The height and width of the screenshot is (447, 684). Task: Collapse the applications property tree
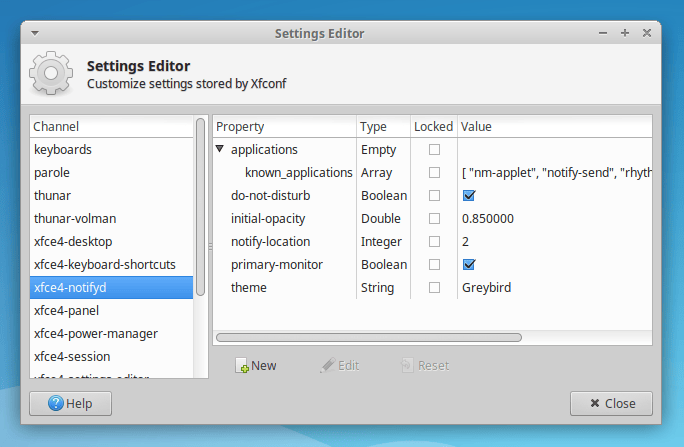click(x=220, y=150)
